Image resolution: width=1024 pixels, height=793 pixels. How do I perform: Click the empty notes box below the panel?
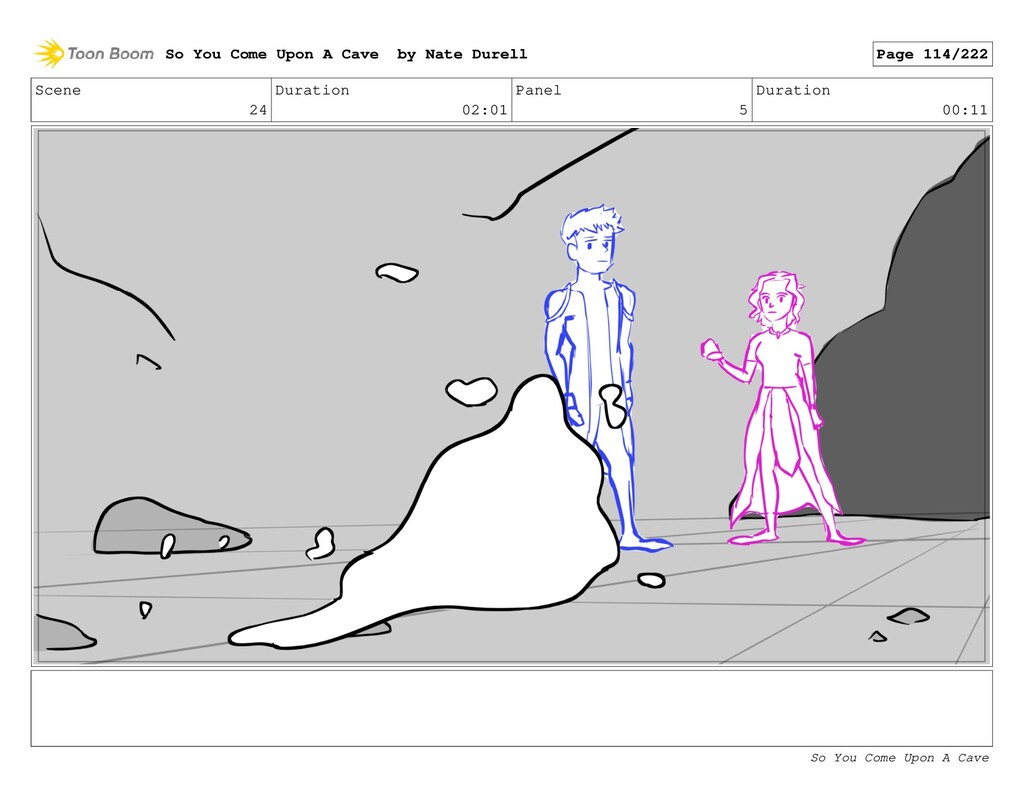511,708
